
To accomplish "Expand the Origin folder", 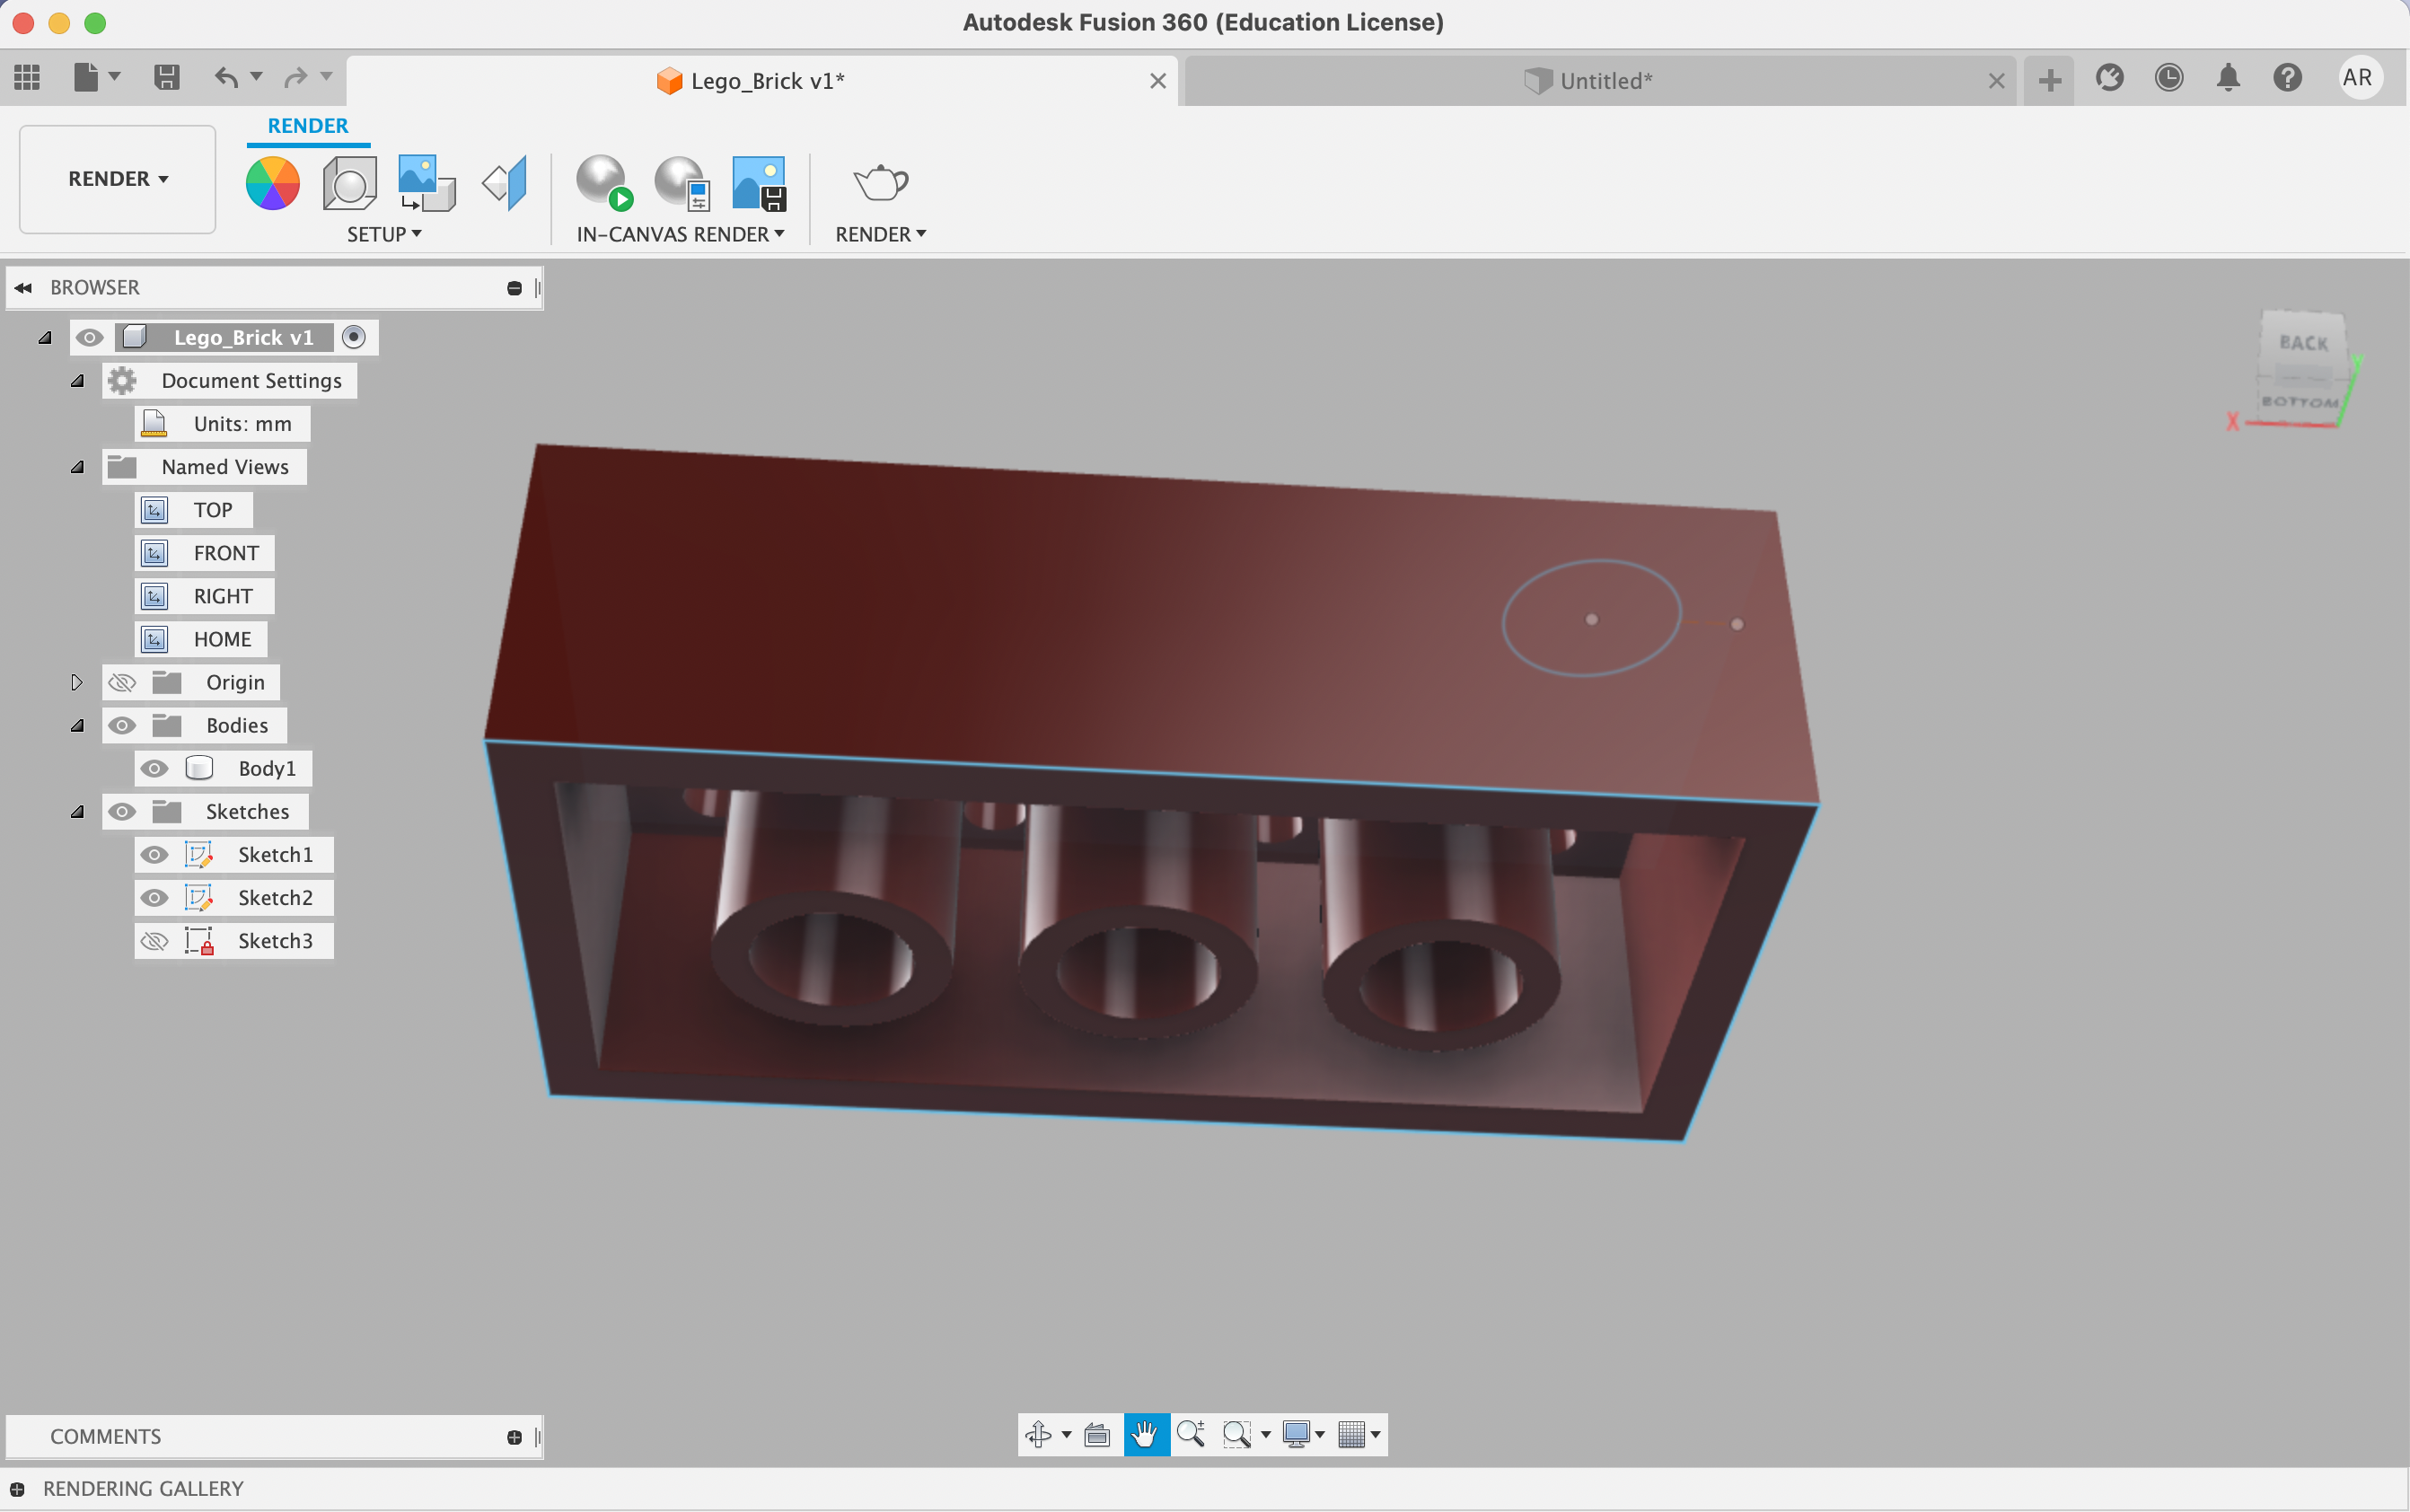I will tap(77, 683).
